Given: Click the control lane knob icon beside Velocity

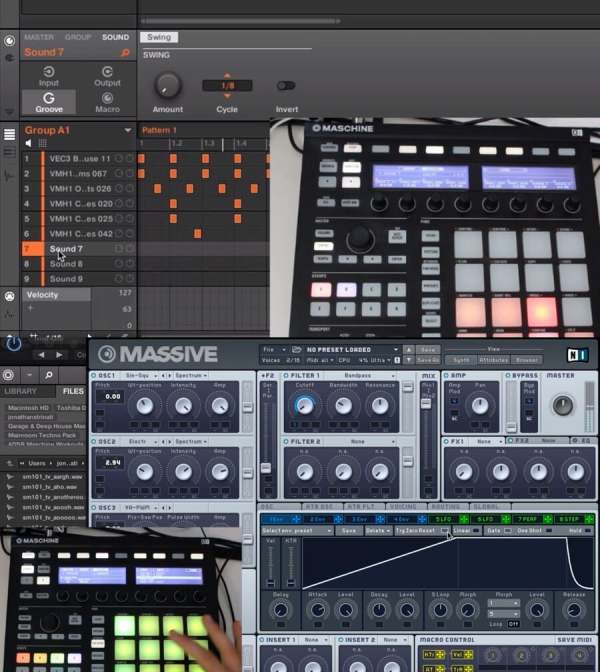Looking at the screenshot, I should [x=9, y=296].
